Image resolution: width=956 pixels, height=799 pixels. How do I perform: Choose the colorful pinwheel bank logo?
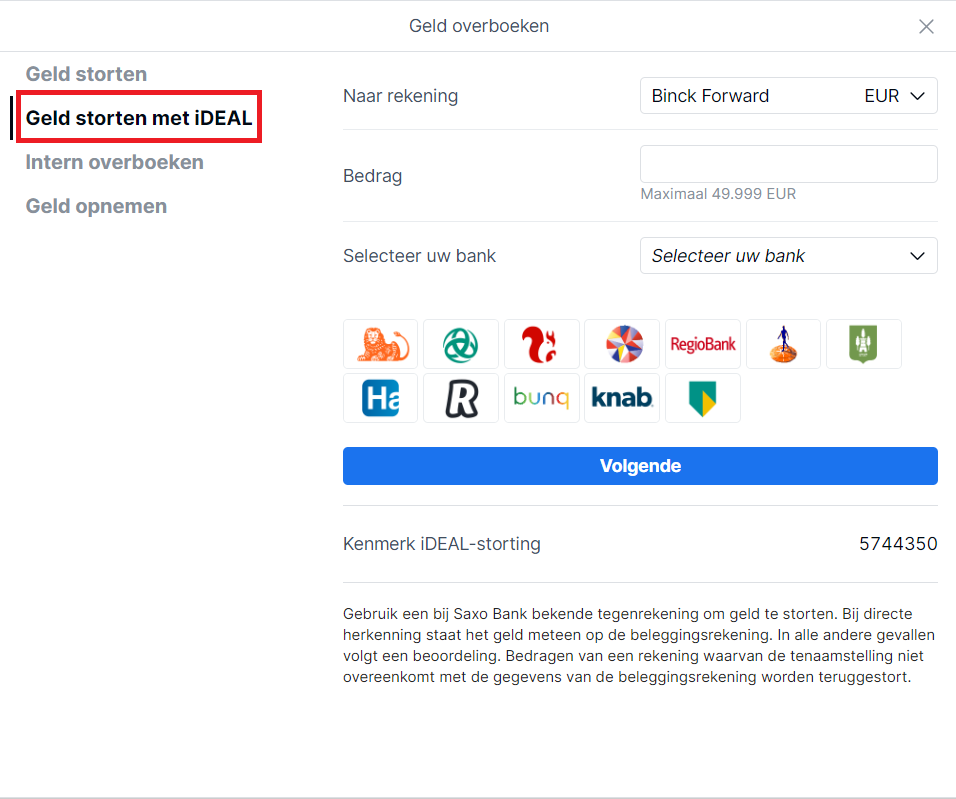622,344
